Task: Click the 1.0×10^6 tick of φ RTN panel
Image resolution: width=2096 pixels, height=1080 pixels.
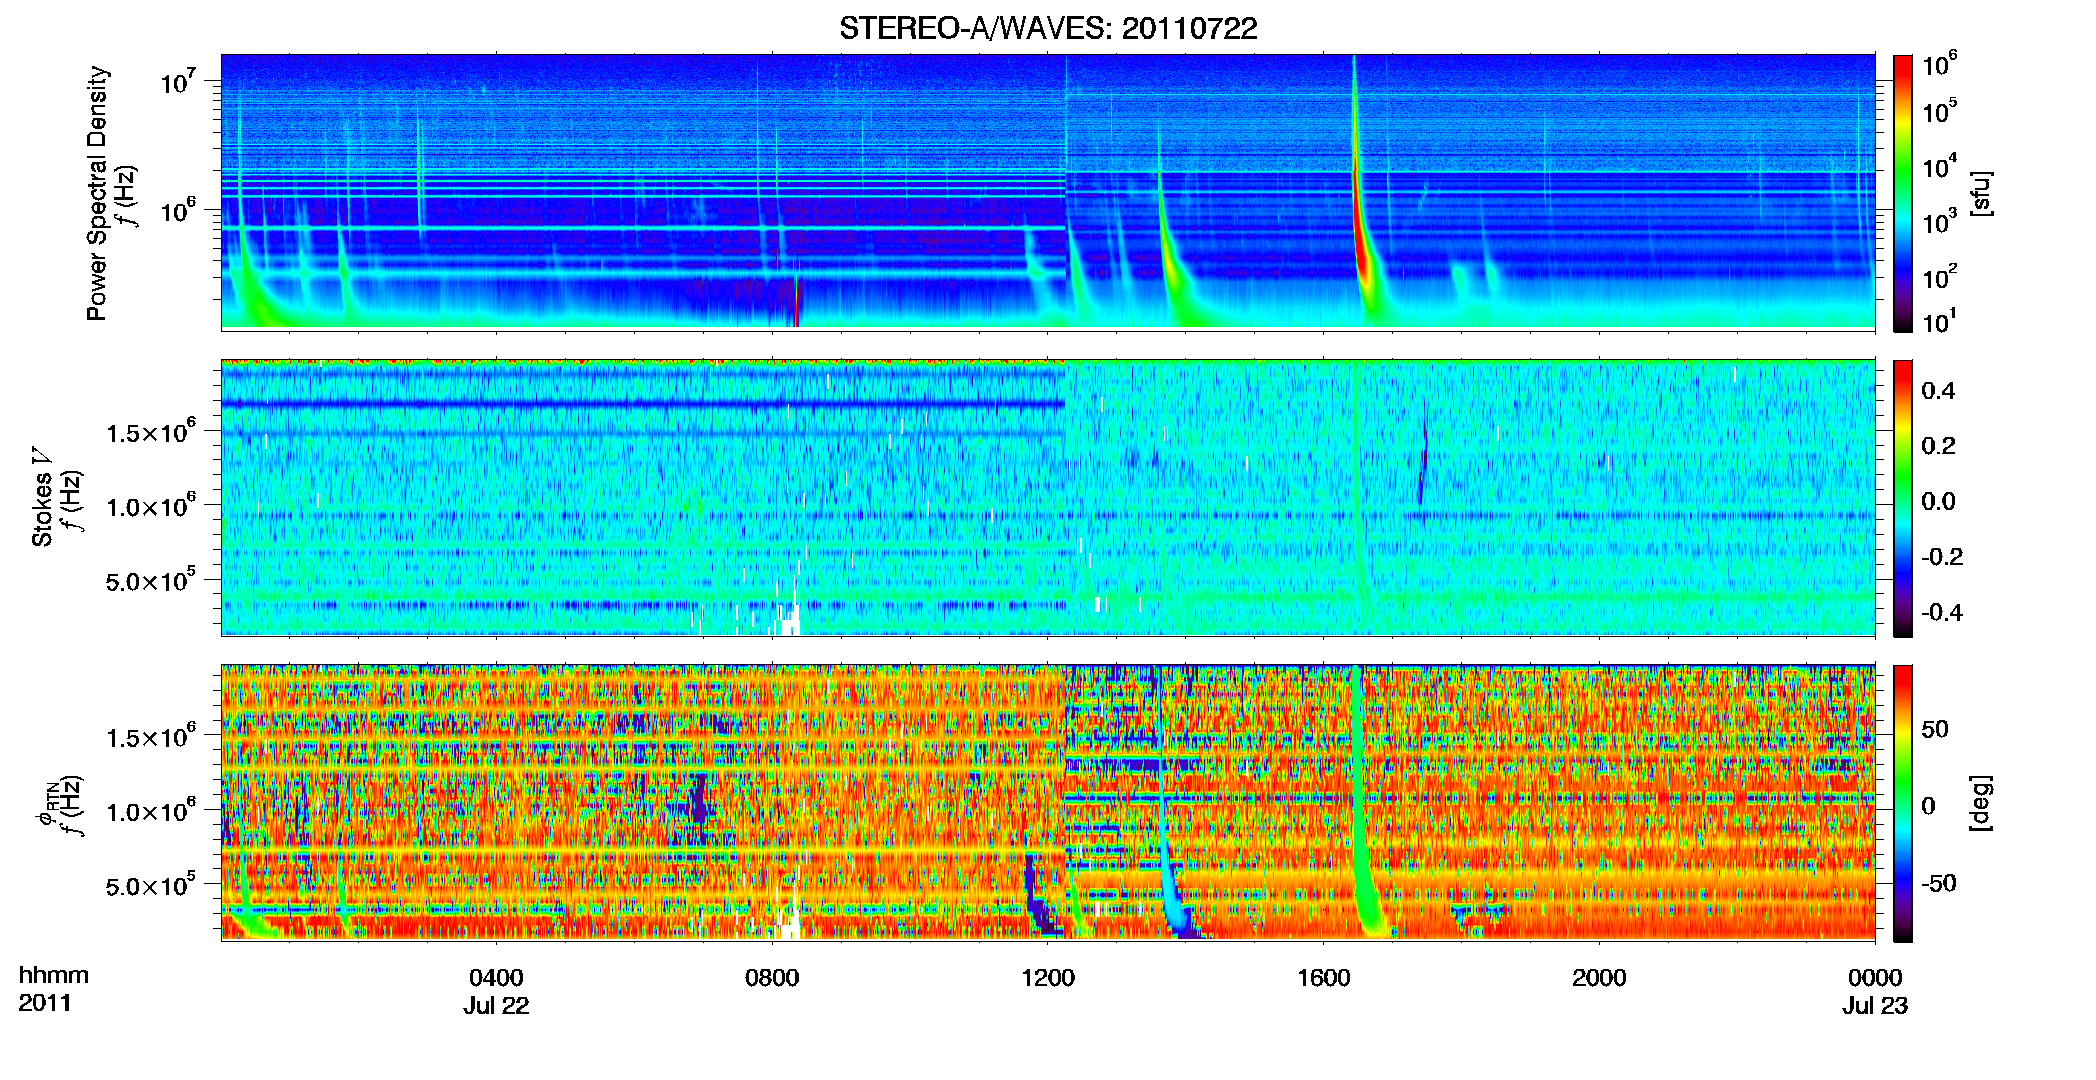Action: (x=150, y=810)
